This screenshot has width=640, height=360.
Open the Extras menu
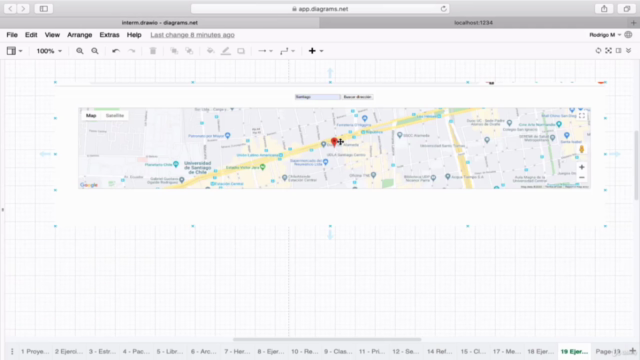109,35
